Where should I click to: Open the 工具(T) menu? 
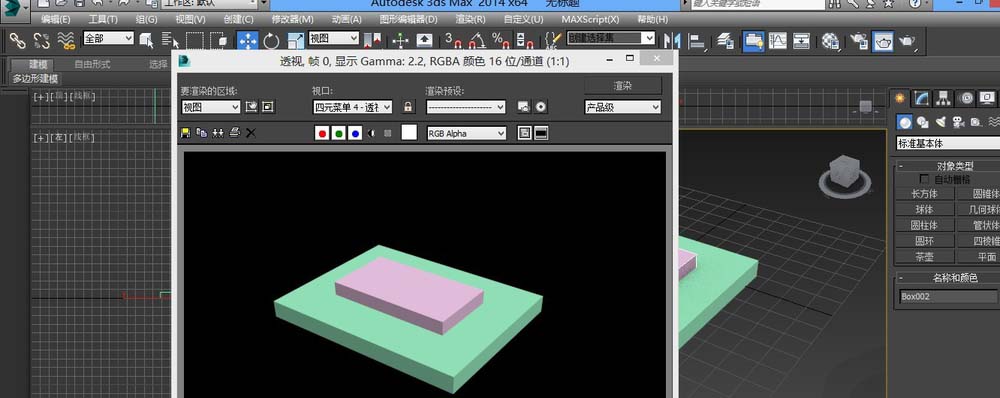103,19
